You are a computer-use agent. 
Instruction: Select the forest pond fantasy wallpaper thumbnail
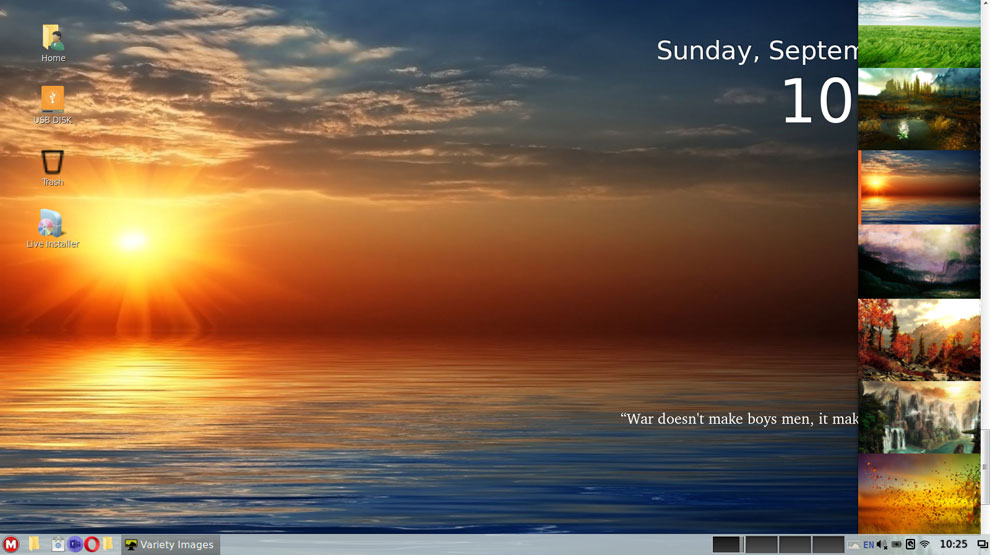coord(919,109)
